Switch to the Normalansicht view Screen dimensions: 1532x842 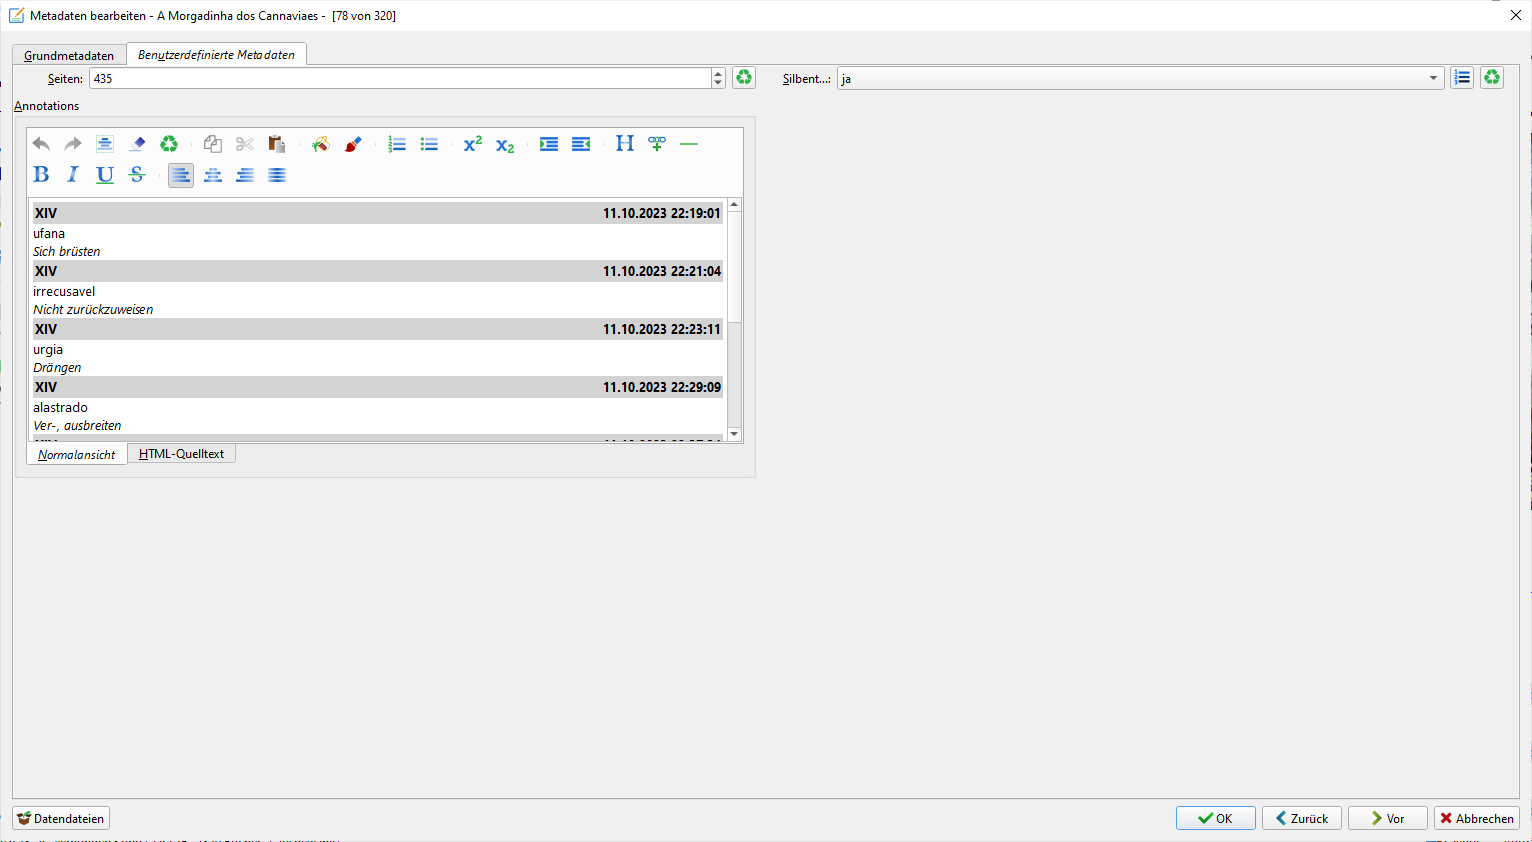click(x=77, y=454)
